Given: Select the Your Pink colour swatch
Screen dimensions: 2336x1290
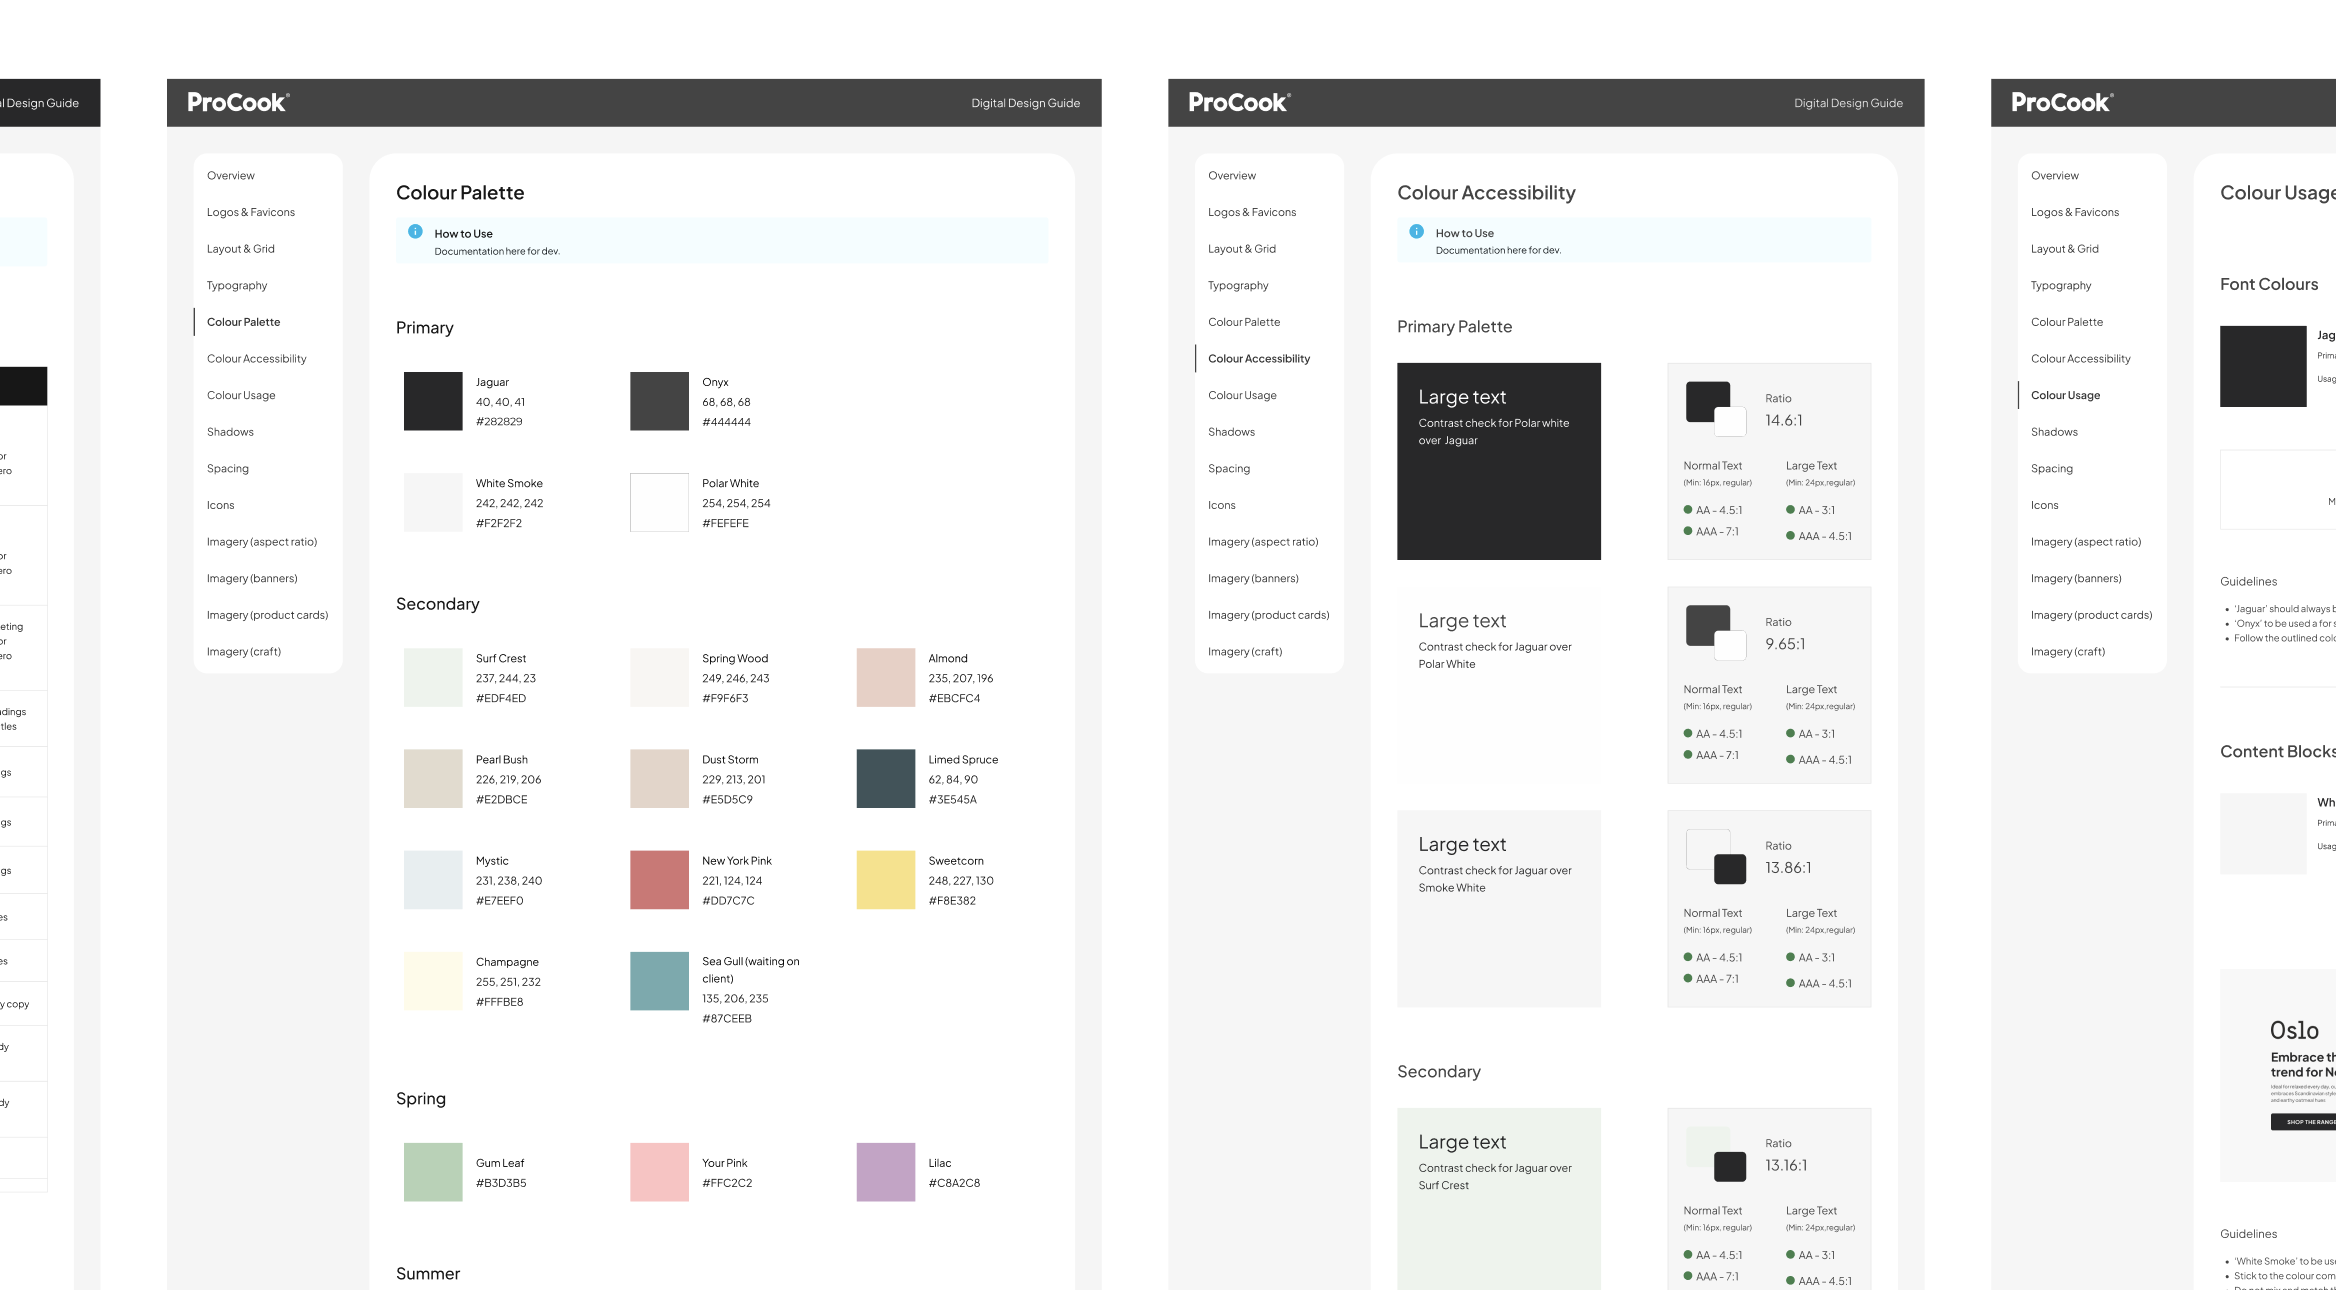Looking at the screenshot, I should [x=659, y=1172].
